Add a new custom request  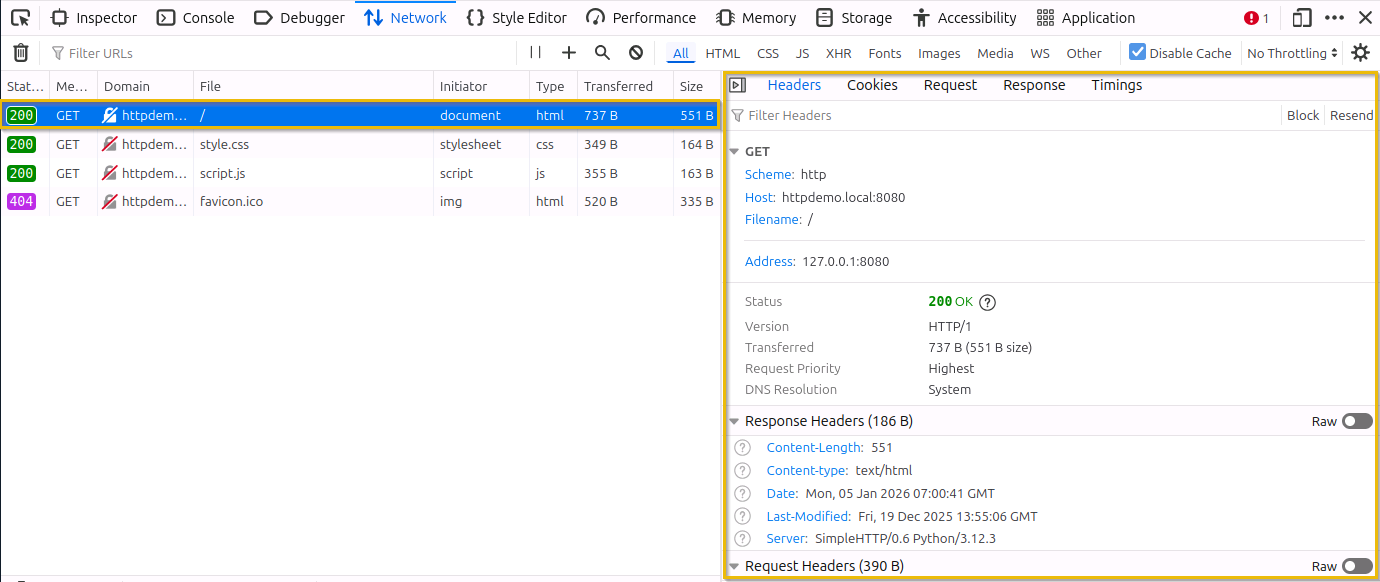click(568, 52)
